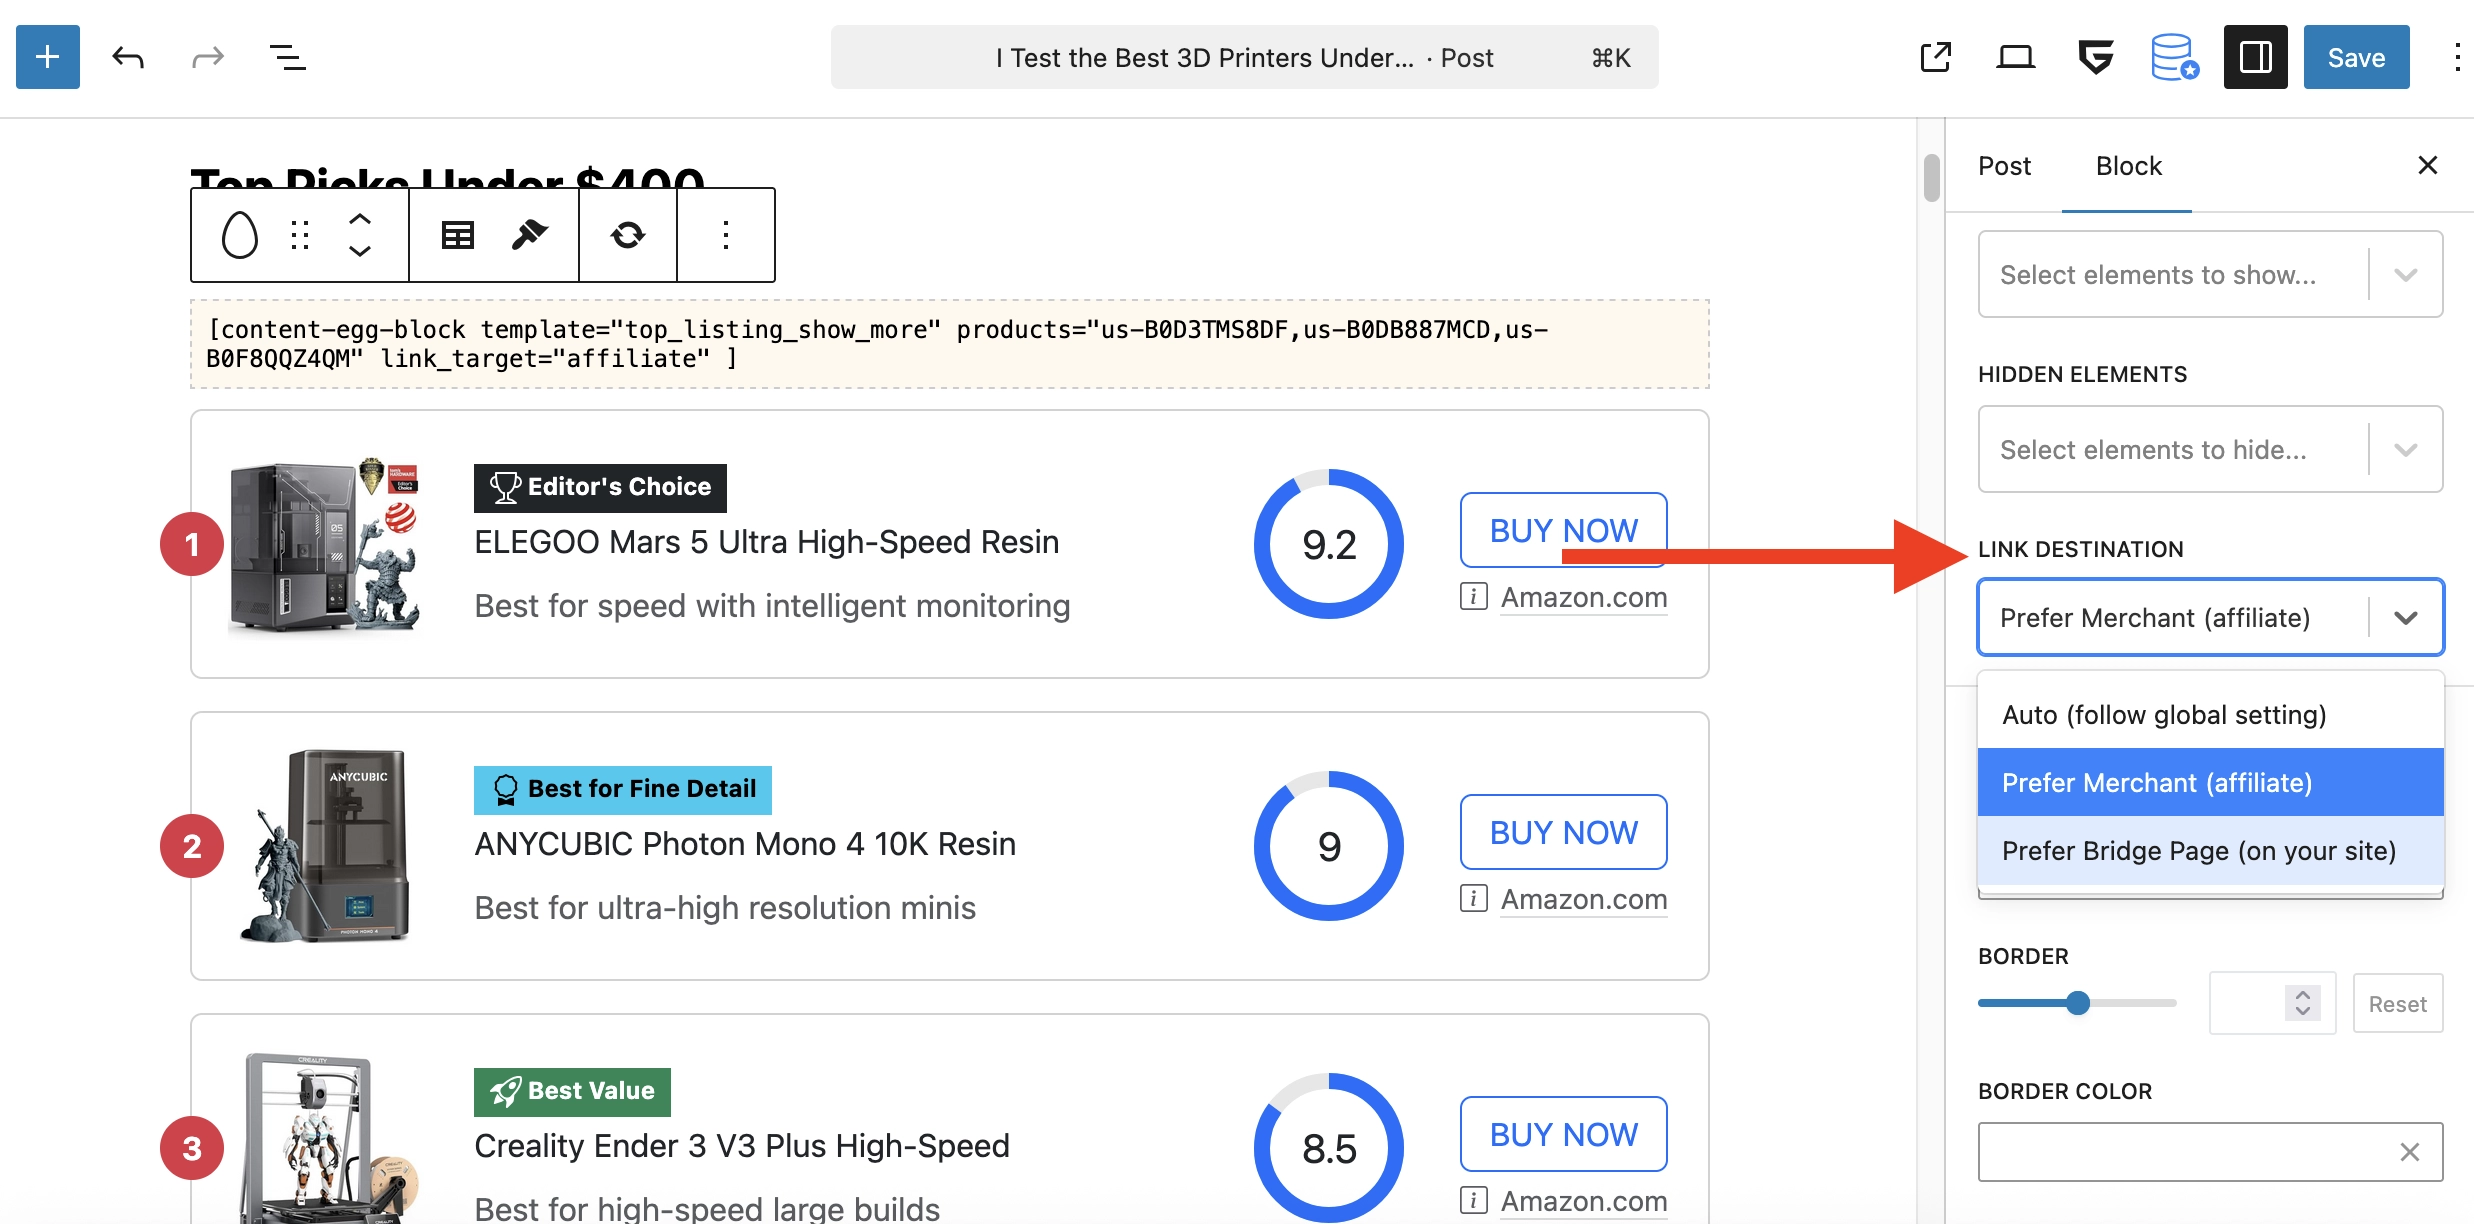Click the block table layout icon
Image resolution: width=2474 pixels, height=1224 pixels.
point(458,235)
